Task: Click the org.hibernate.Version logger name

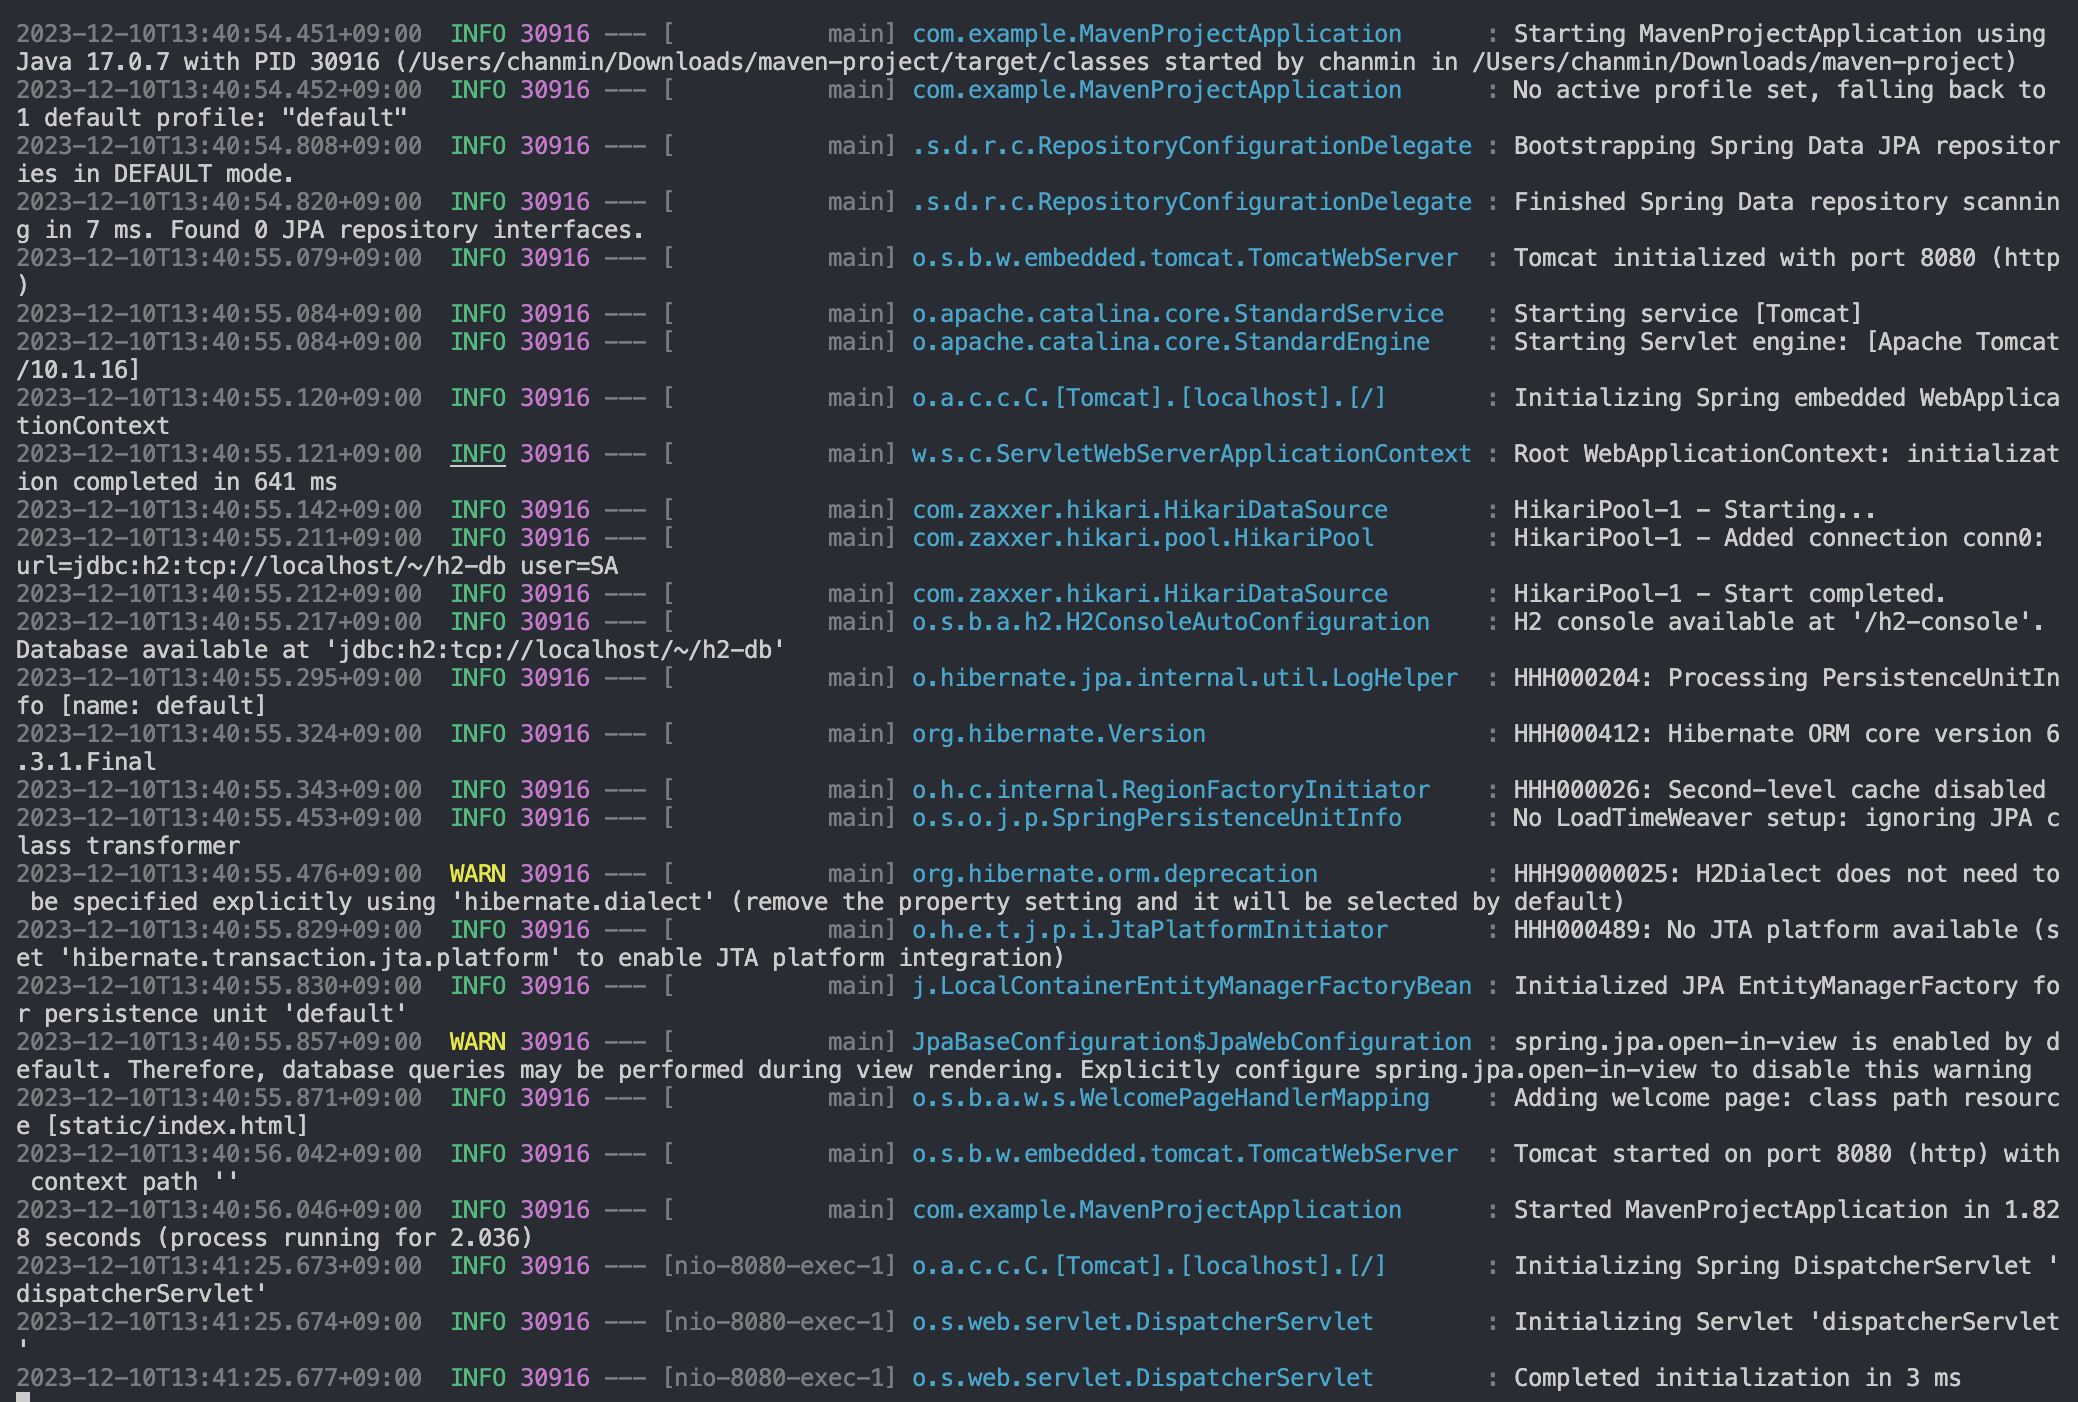Action: pyautogui.click(x=1058, y=734)
